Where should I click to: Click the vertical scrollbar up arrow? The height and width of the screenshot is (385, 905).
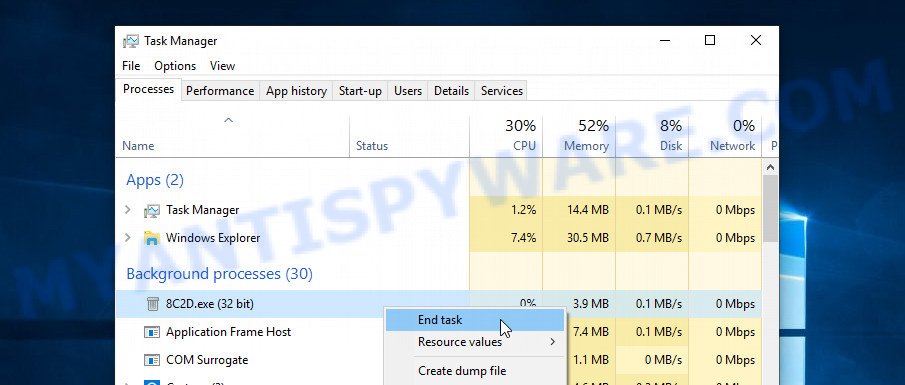tap(770, 167)
